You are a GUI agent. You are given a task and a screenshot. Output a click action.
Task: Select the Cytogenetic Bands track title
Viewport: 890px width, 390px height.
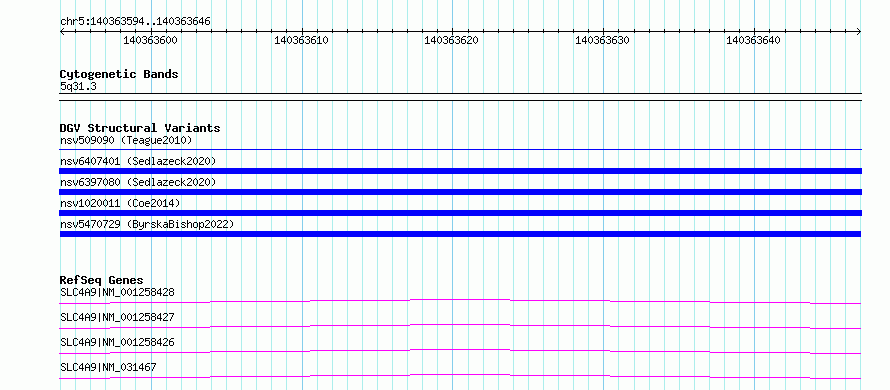(x=119, y=74)
